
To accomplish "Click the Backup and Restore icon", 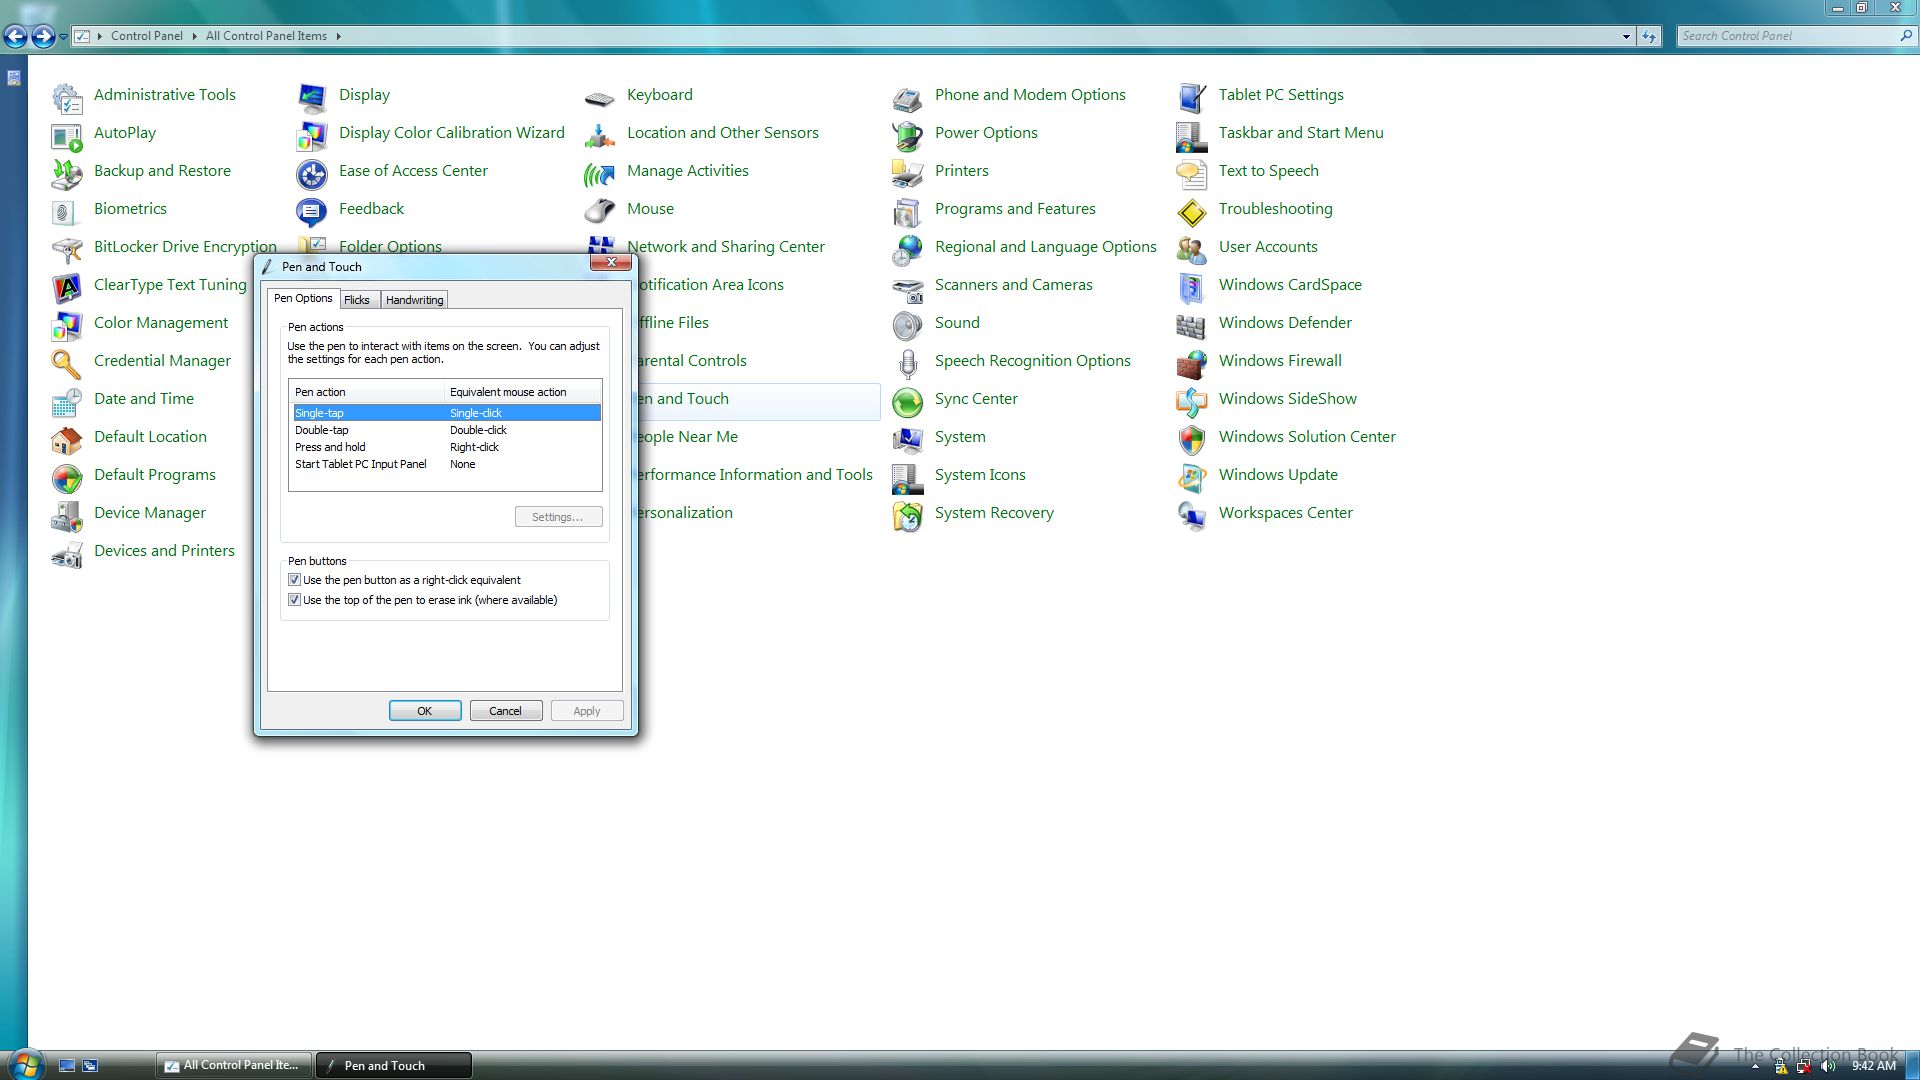I will click(x=67, y=174).
